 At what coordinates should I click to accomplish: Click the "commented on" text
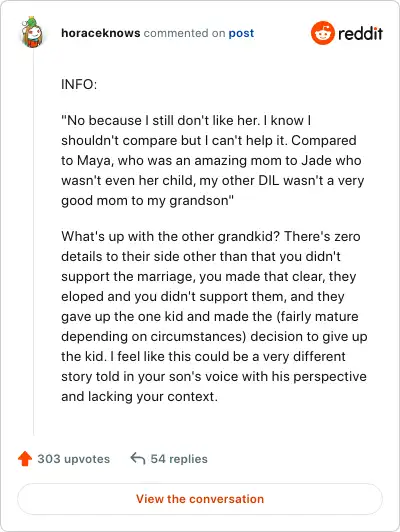click(184, 33)
